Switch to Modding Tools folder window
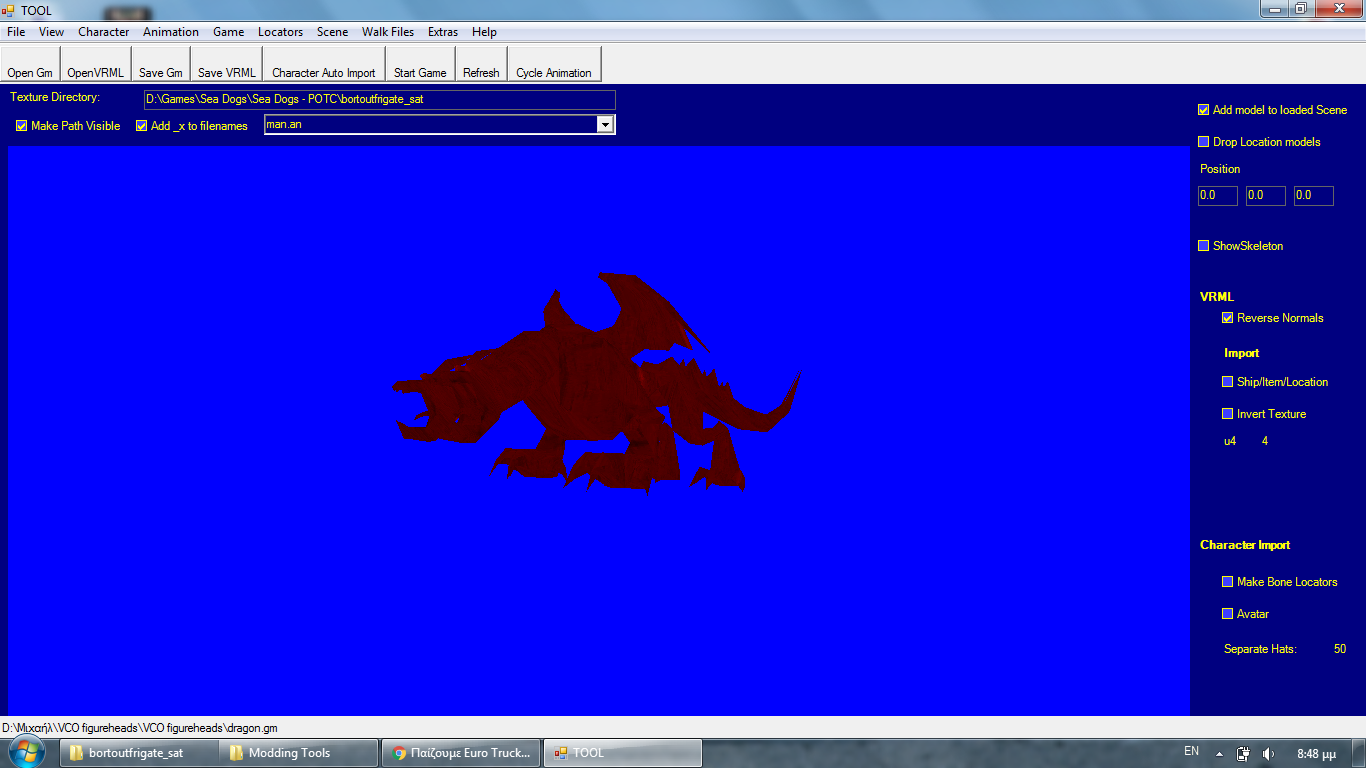This screenshot has width=1366, height=768. click(x=299, y=753)
